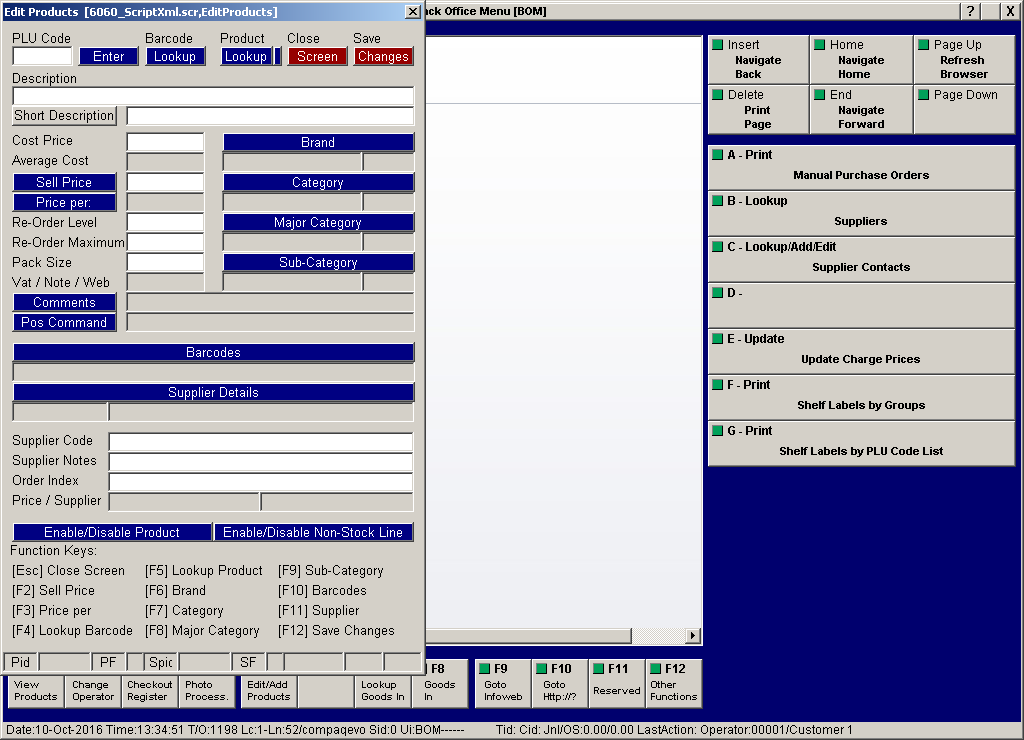
Task: Click the Checkout Register bottom button
Action: pyautogui.click(x=150, y=691)
